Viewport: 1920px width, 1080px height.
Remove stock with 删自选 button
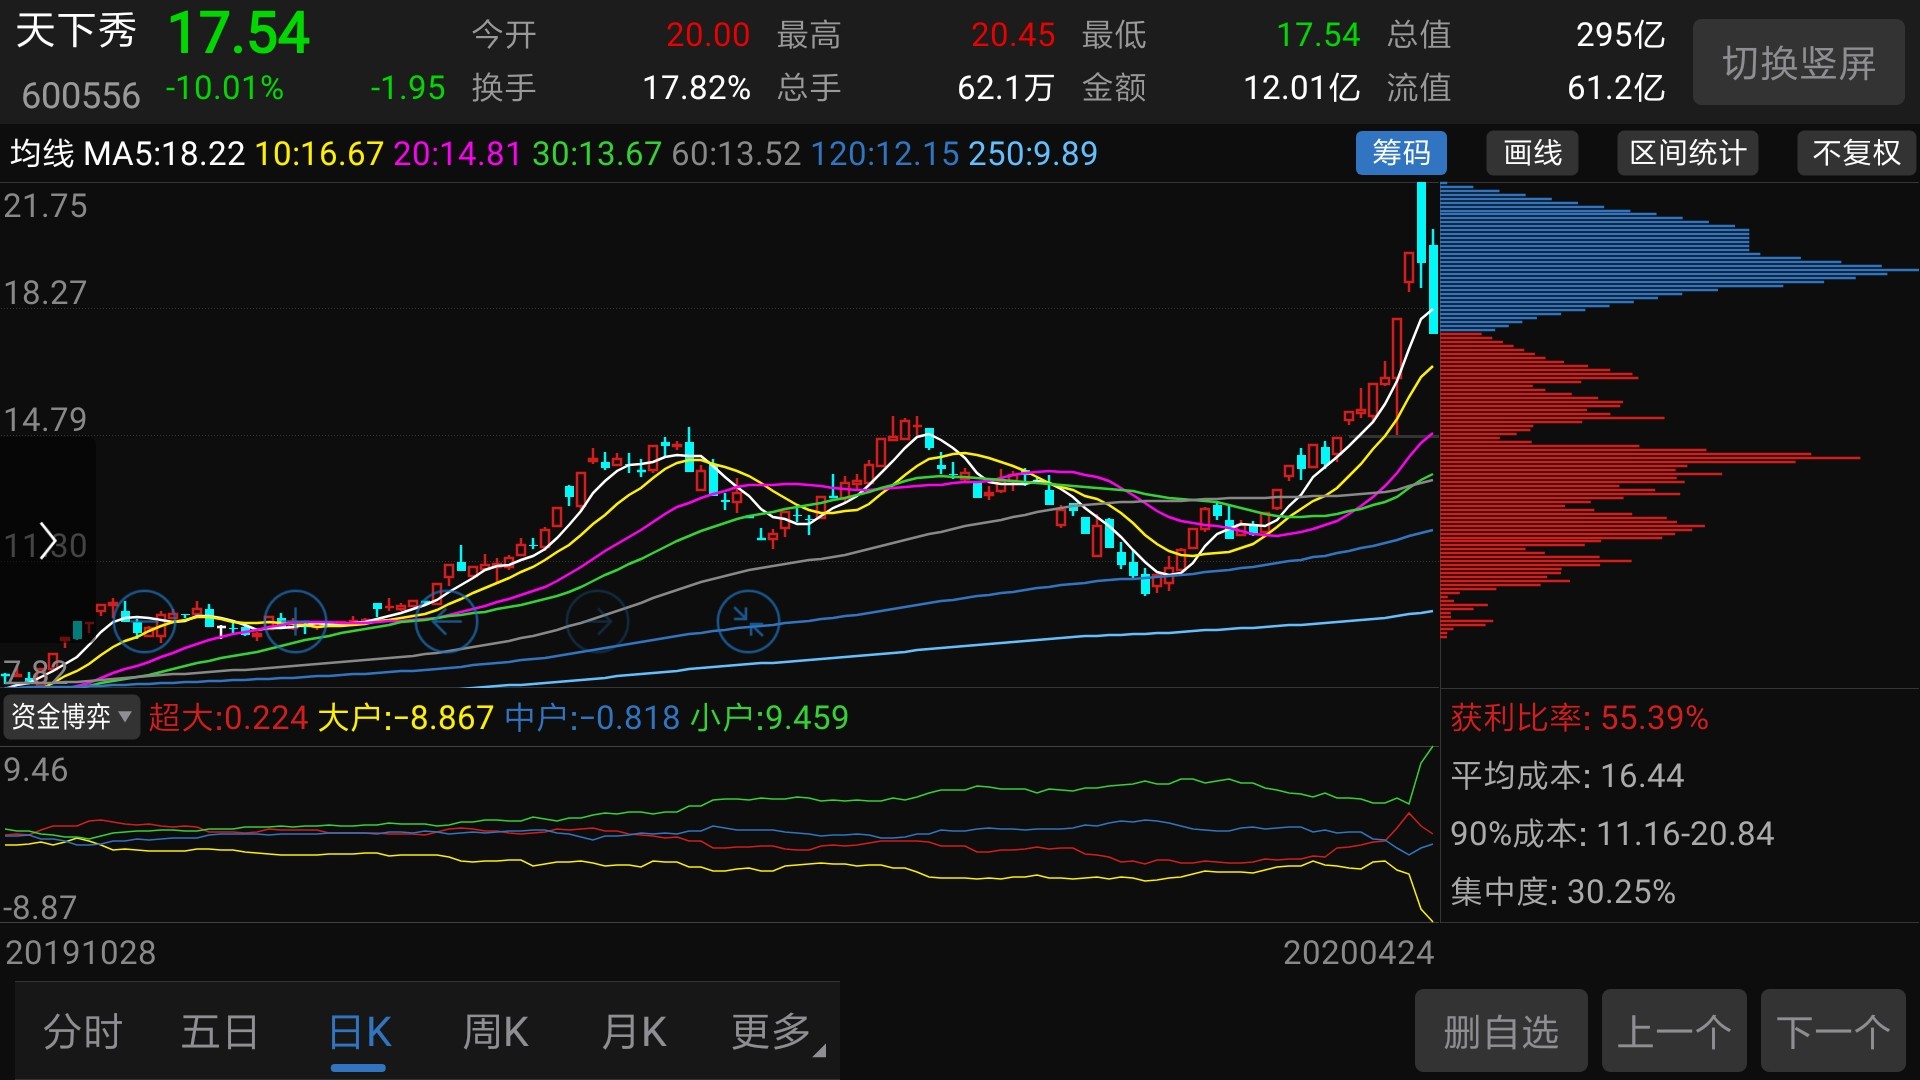click(x=1501, y=1031)
